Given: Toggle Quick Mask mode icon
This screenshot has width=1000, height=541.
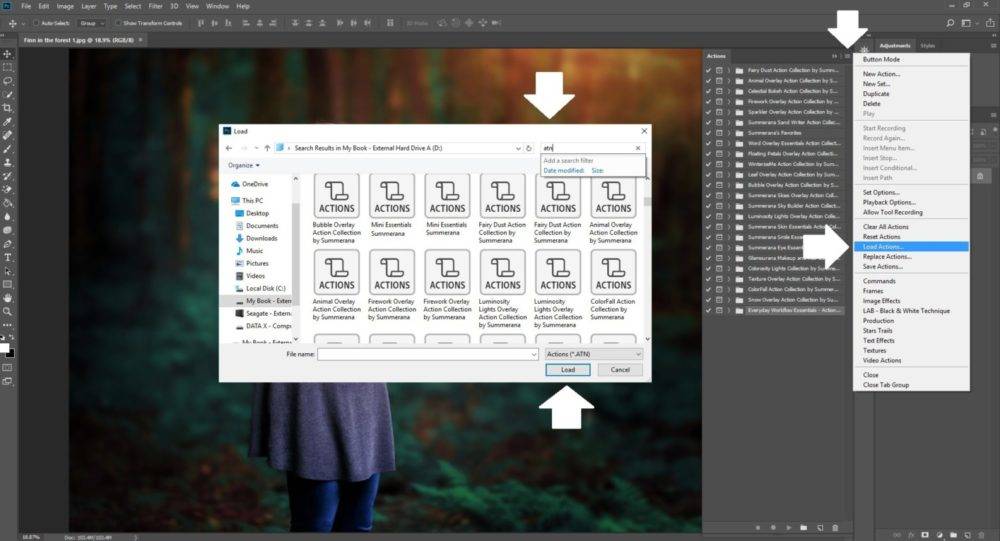Looking at the screenshot, I should (8, 368).
